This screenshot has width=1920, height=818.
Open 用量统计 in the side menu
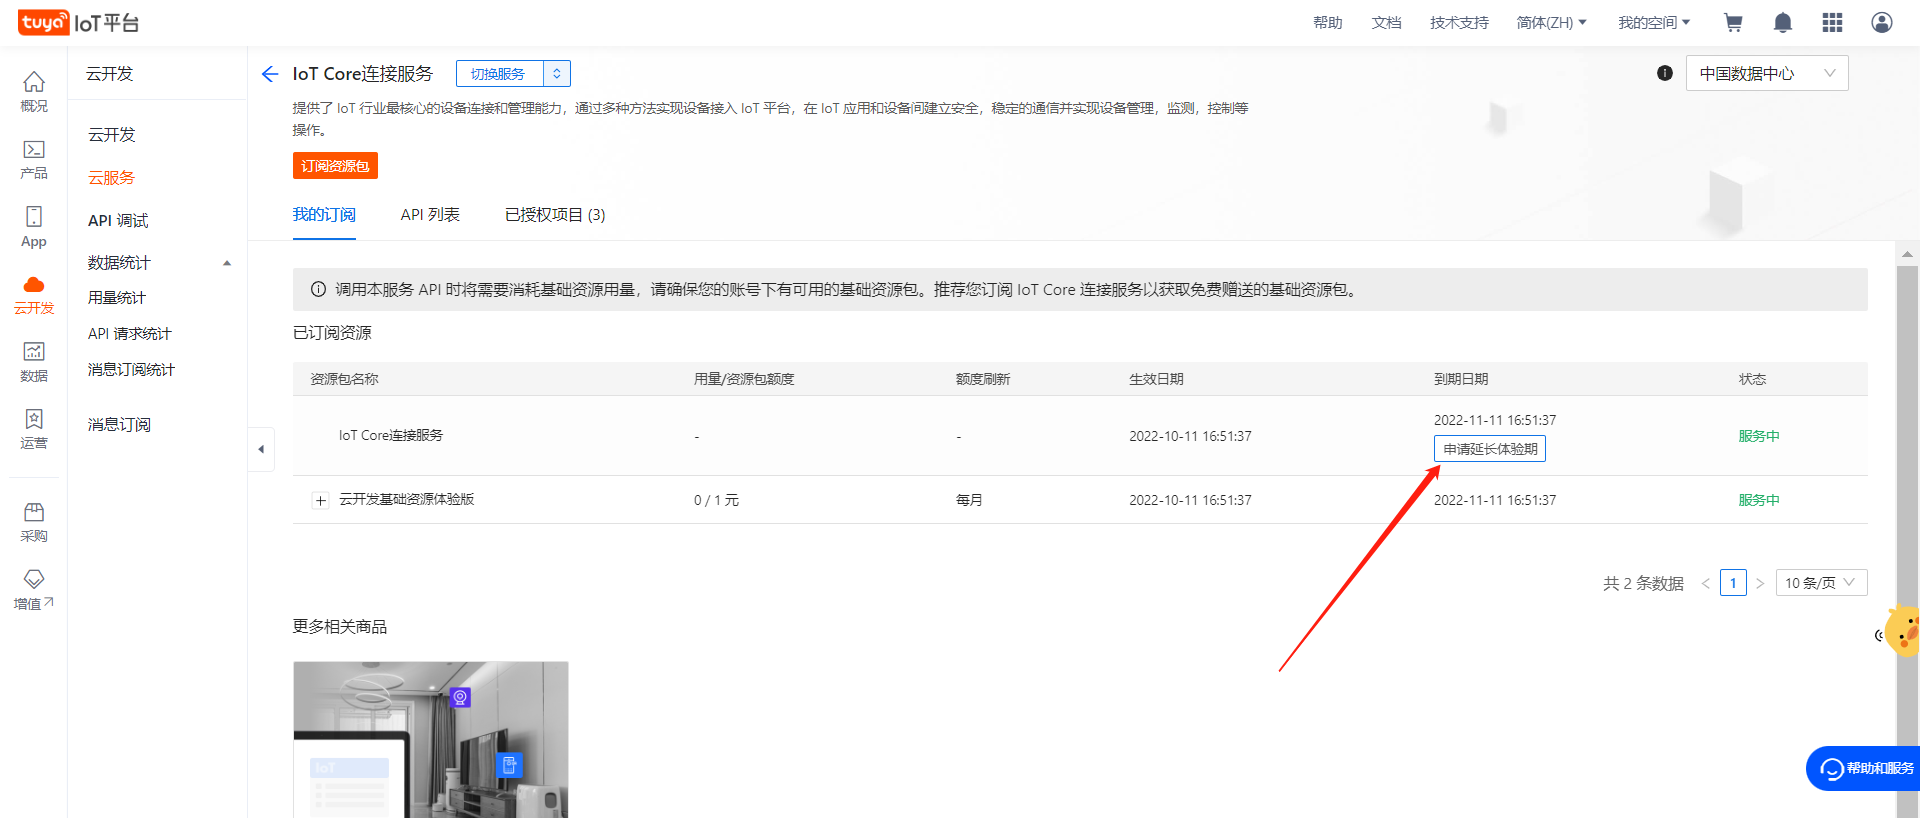(117, 298)
